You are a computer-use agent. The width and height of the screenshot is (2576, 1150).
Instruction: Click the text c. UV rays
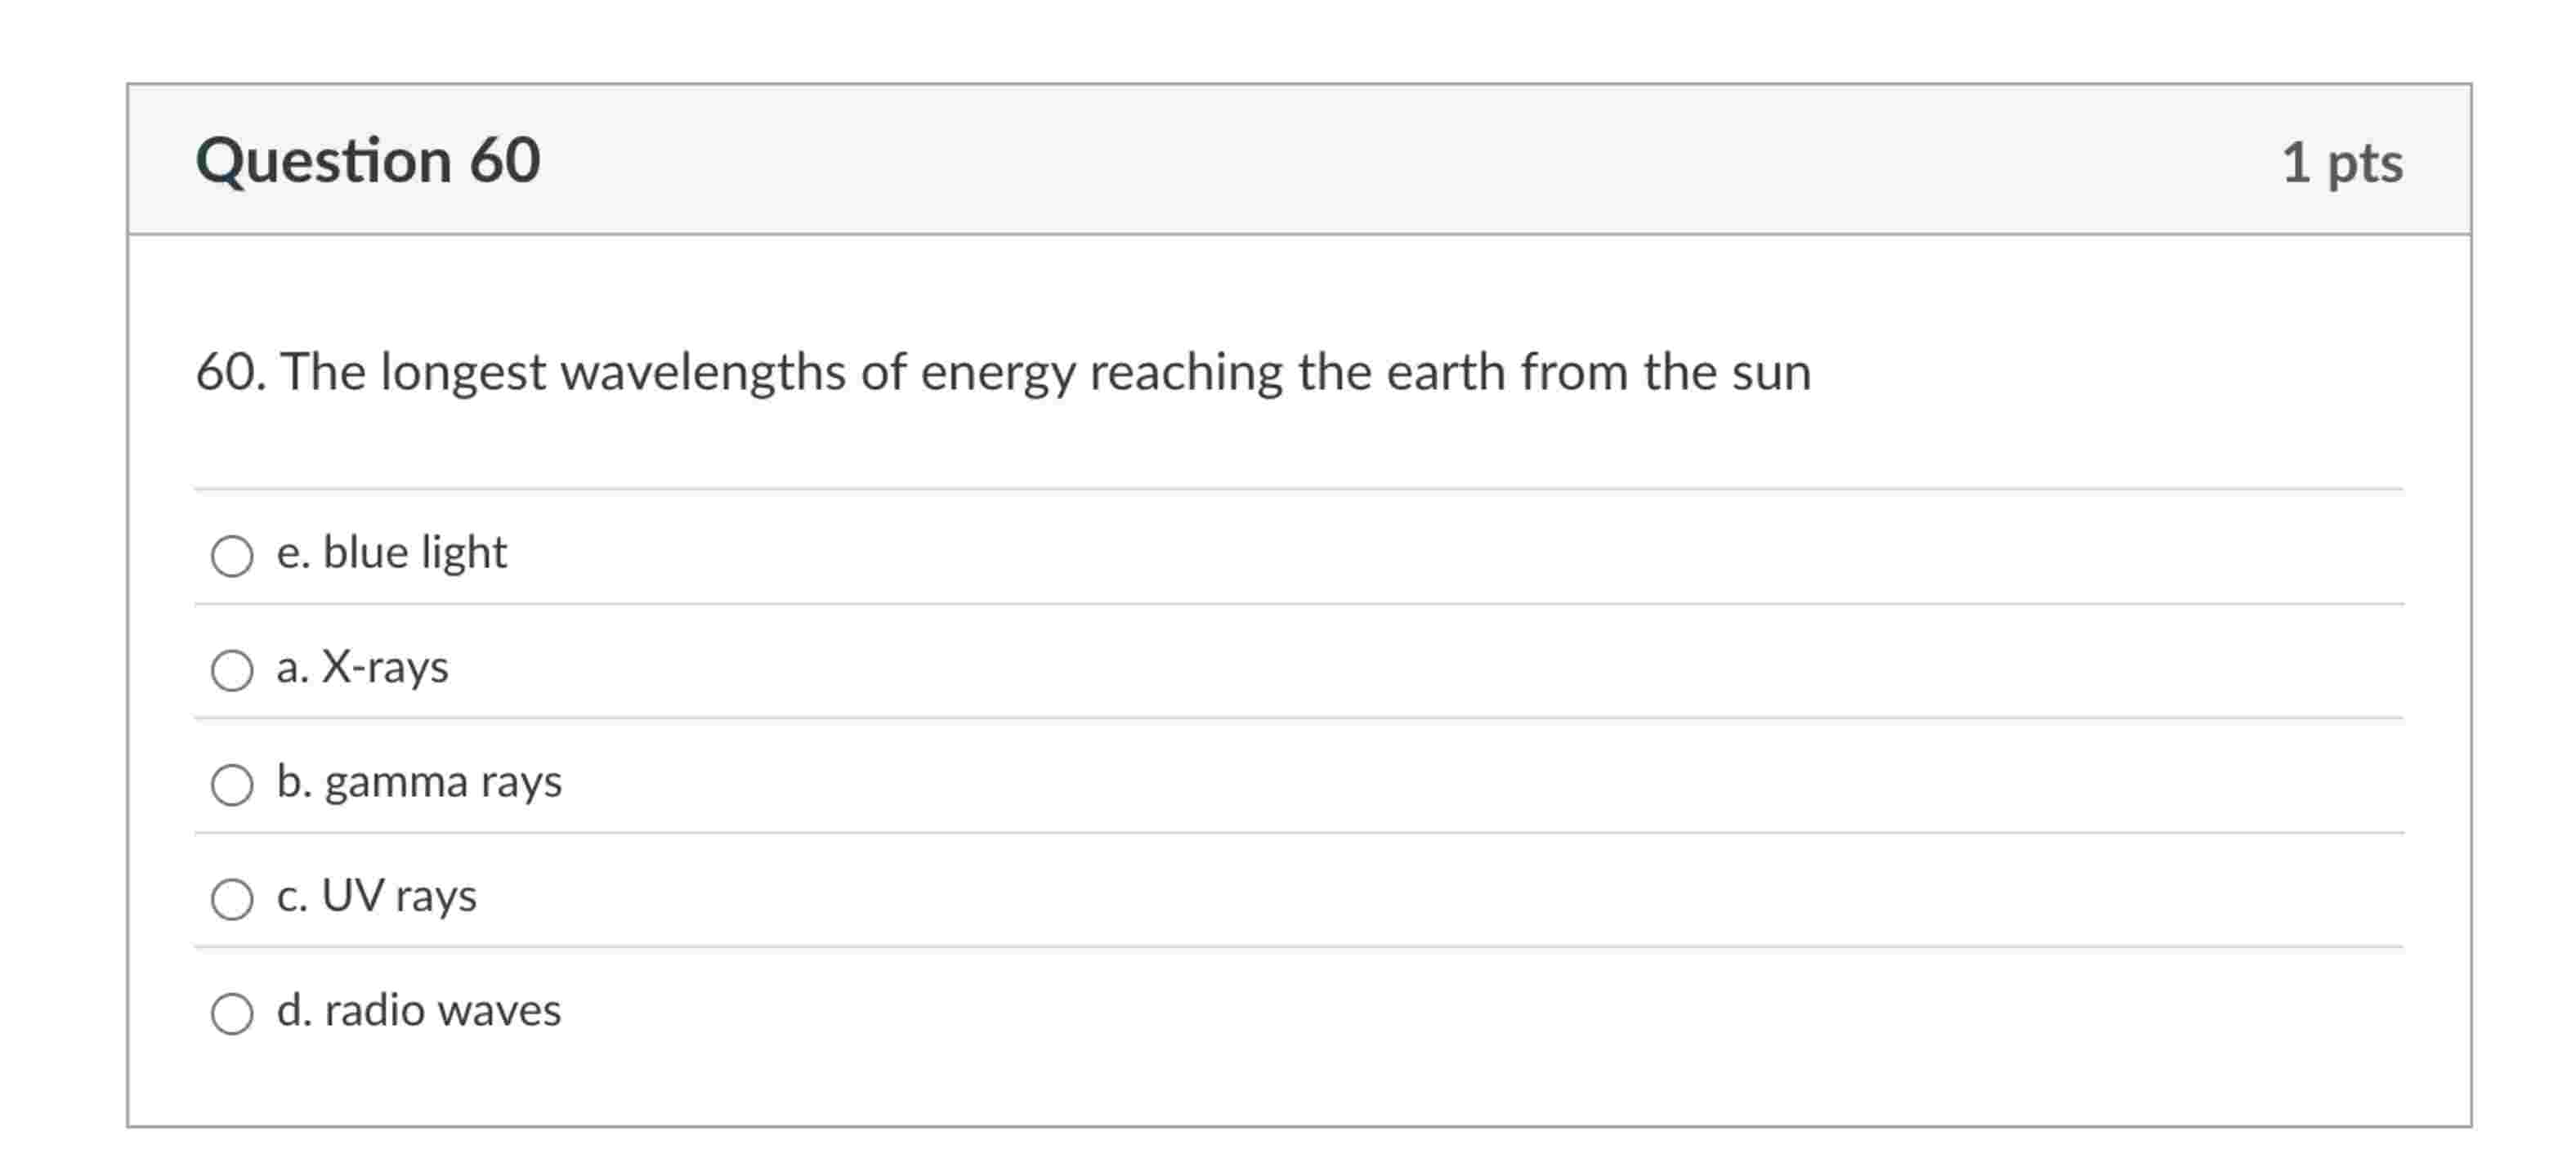(x=377, y=897)
